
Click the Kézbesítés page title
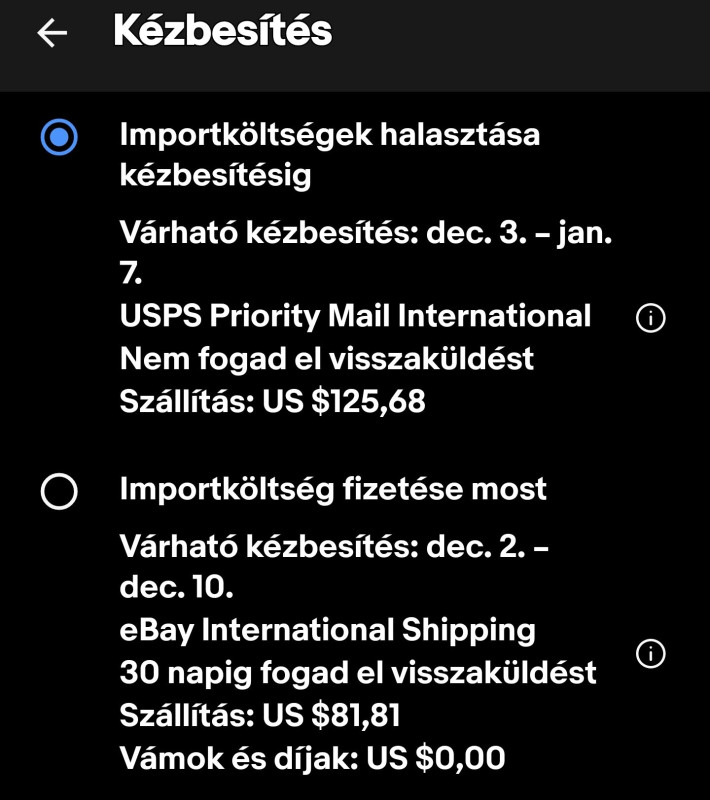tap(222, 32)
